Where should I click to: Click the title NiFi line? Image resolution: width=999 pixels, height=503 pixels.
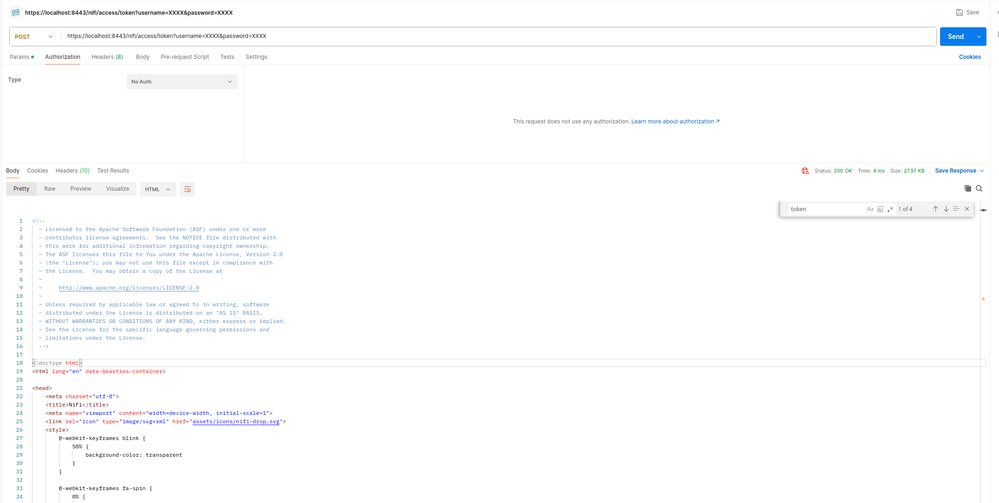[x=76, y=405]
